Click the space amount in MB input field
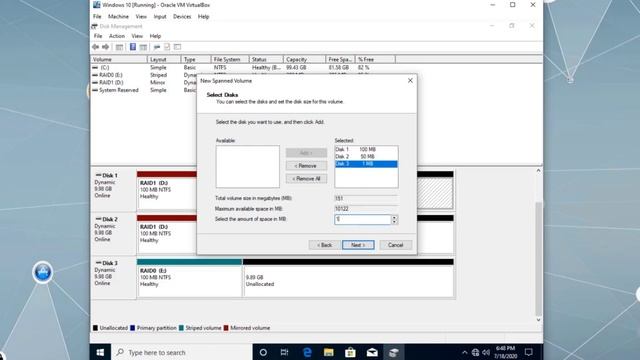This screenshot has height=360, width=640. 362,220
